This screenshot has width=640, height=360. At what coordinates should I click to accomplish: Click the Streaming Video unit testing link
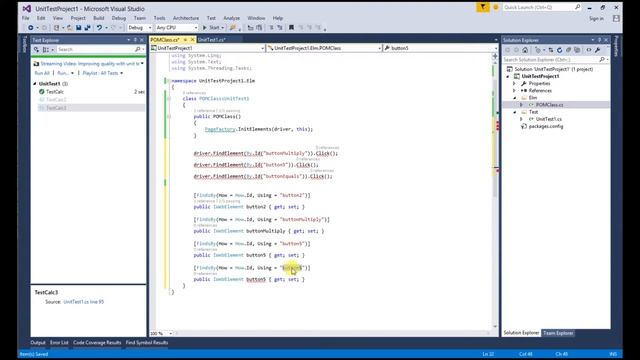pyautogui.click(x=89, y=64)
